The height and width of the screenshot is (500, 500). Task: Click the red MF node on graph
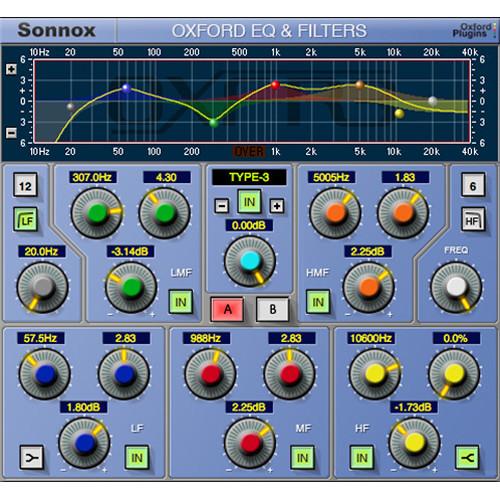275,85
